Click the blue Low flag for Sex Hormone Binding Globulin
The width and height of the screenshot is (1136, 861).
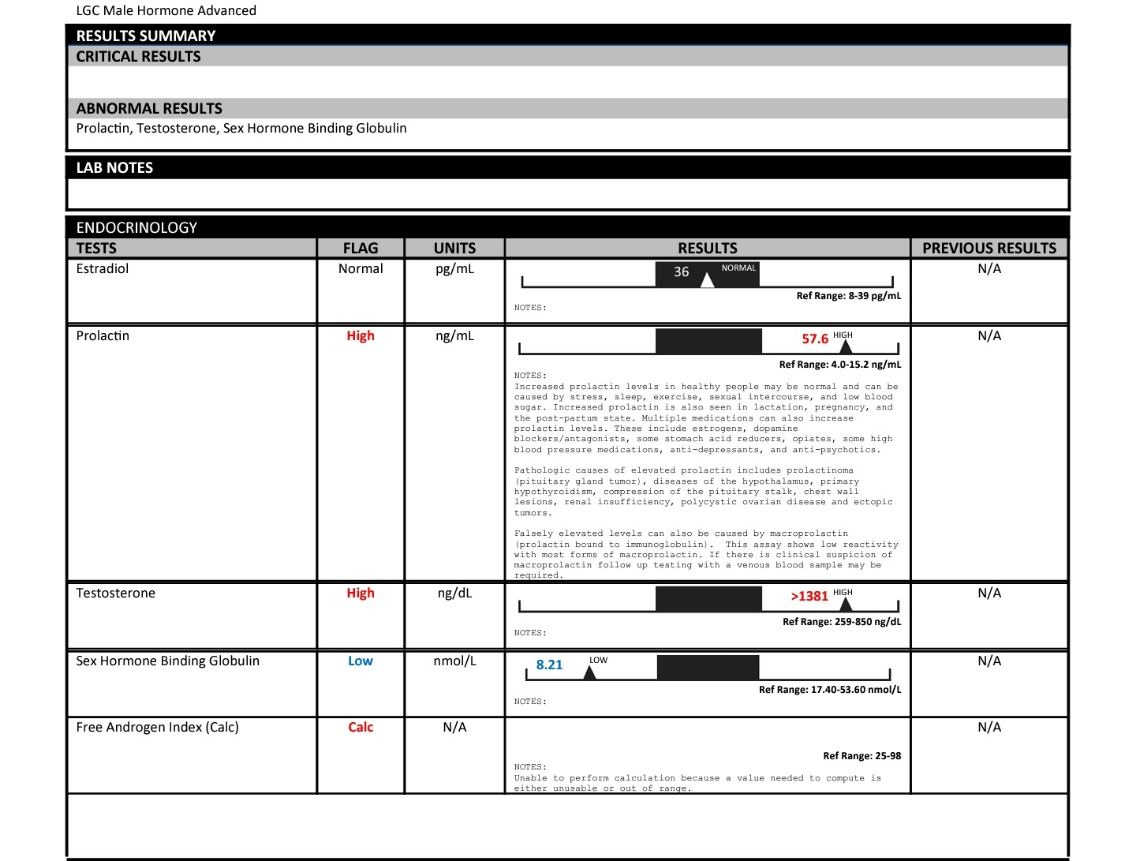360,661
